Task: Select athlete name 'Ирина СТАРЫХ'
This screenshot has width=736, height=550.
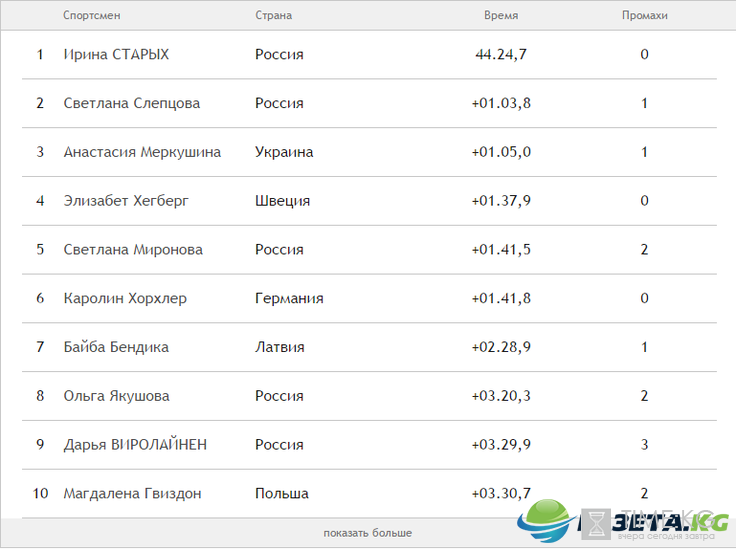Action: point(116,54)
